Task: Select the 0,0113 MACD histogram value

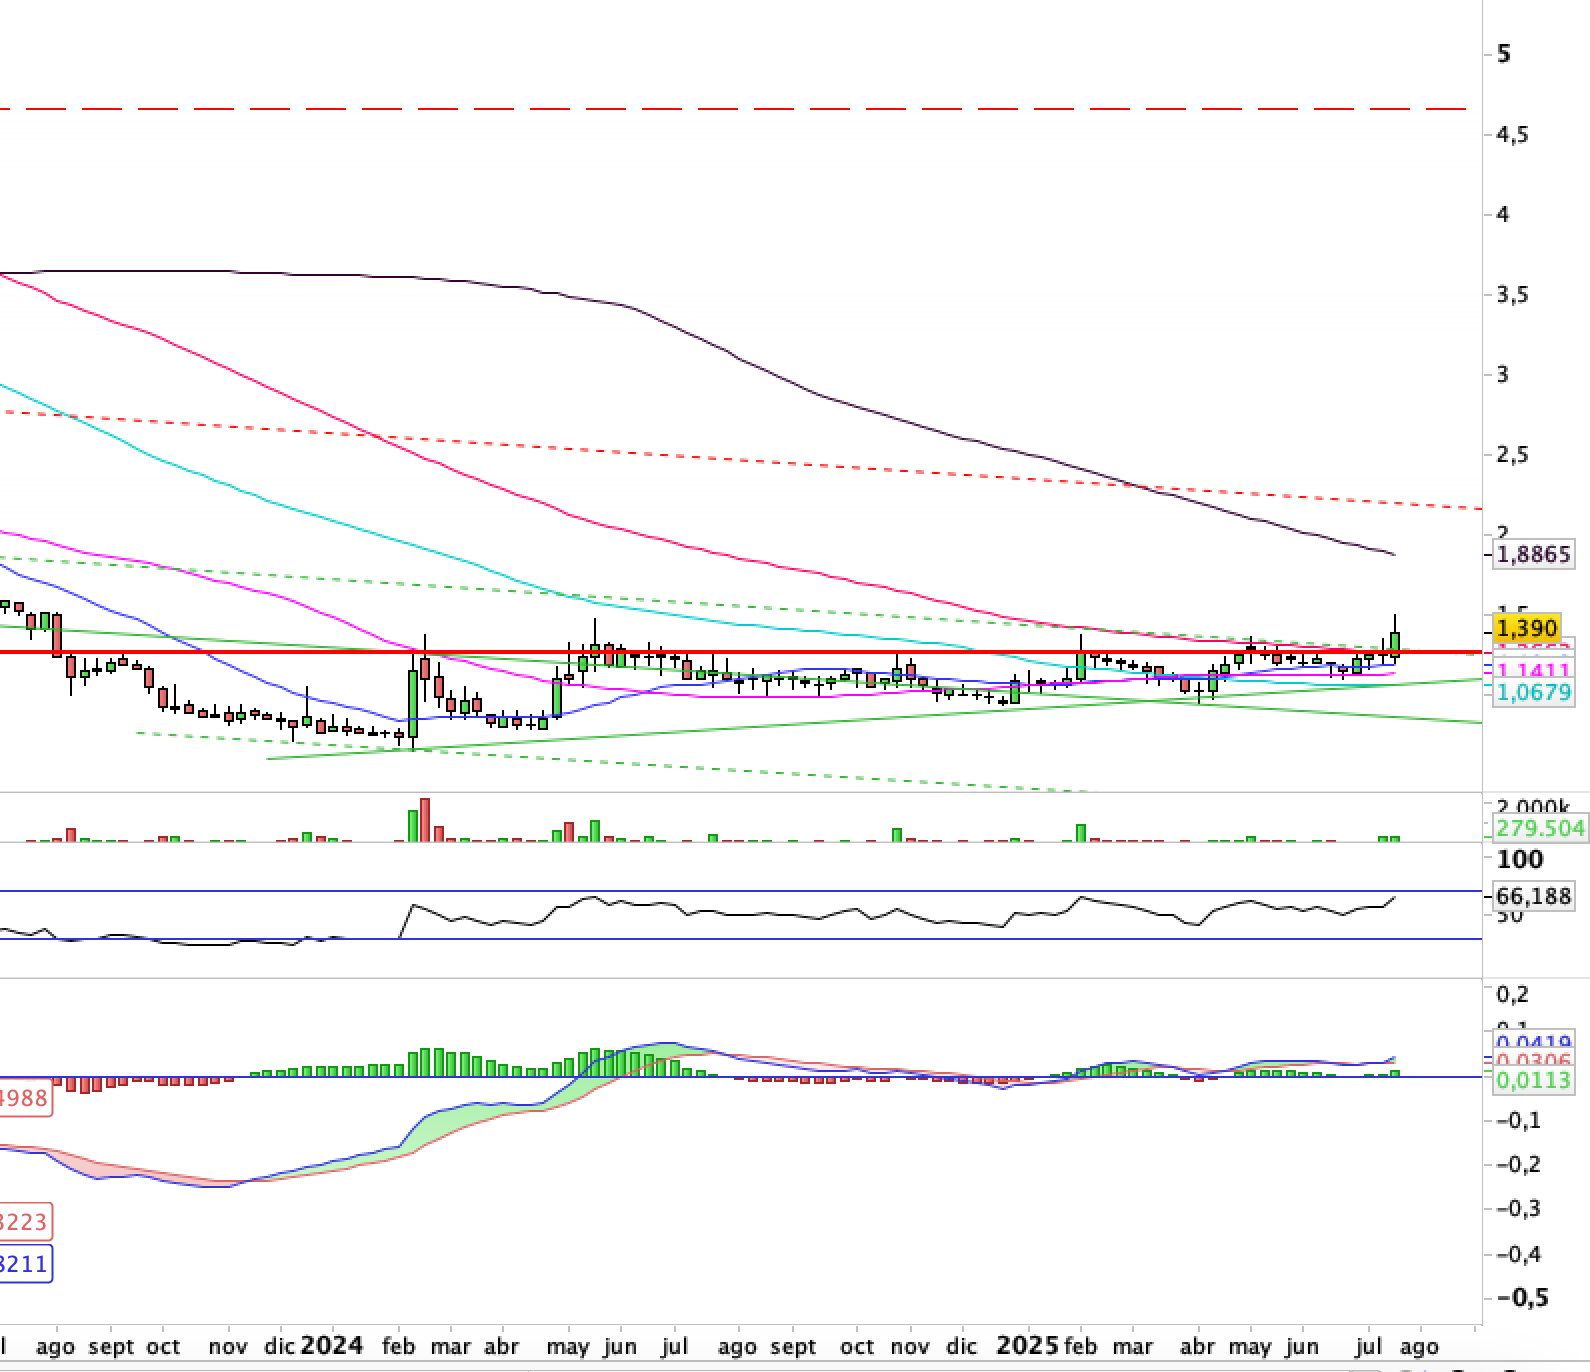Action: pos(1533,1081)
